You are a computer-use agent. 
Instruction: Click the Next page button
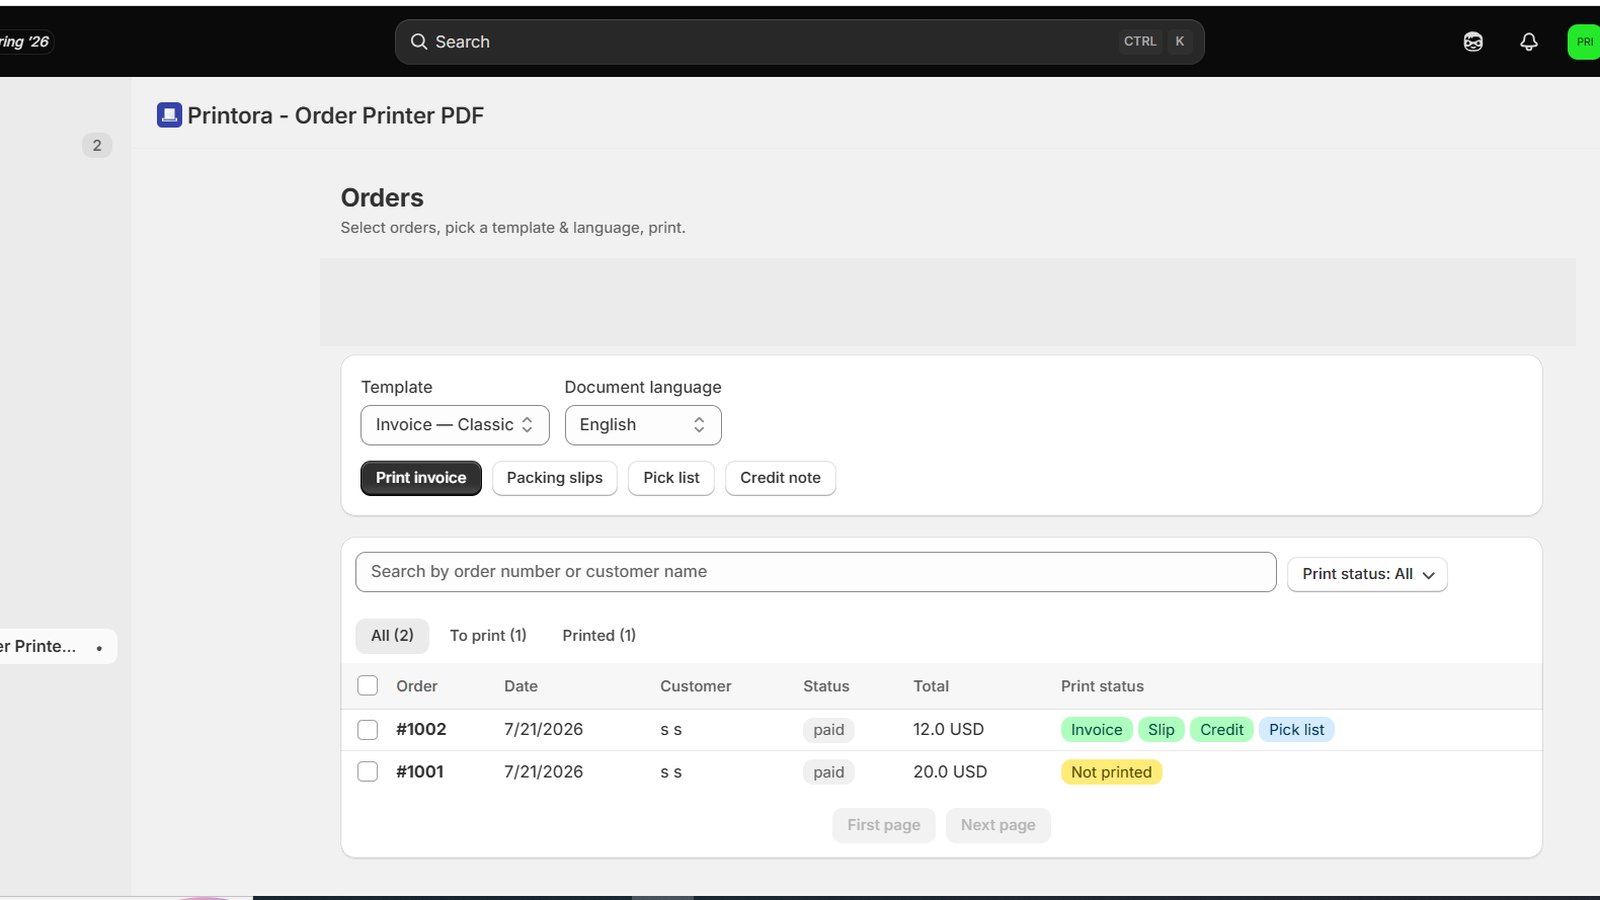pos(998,825)
